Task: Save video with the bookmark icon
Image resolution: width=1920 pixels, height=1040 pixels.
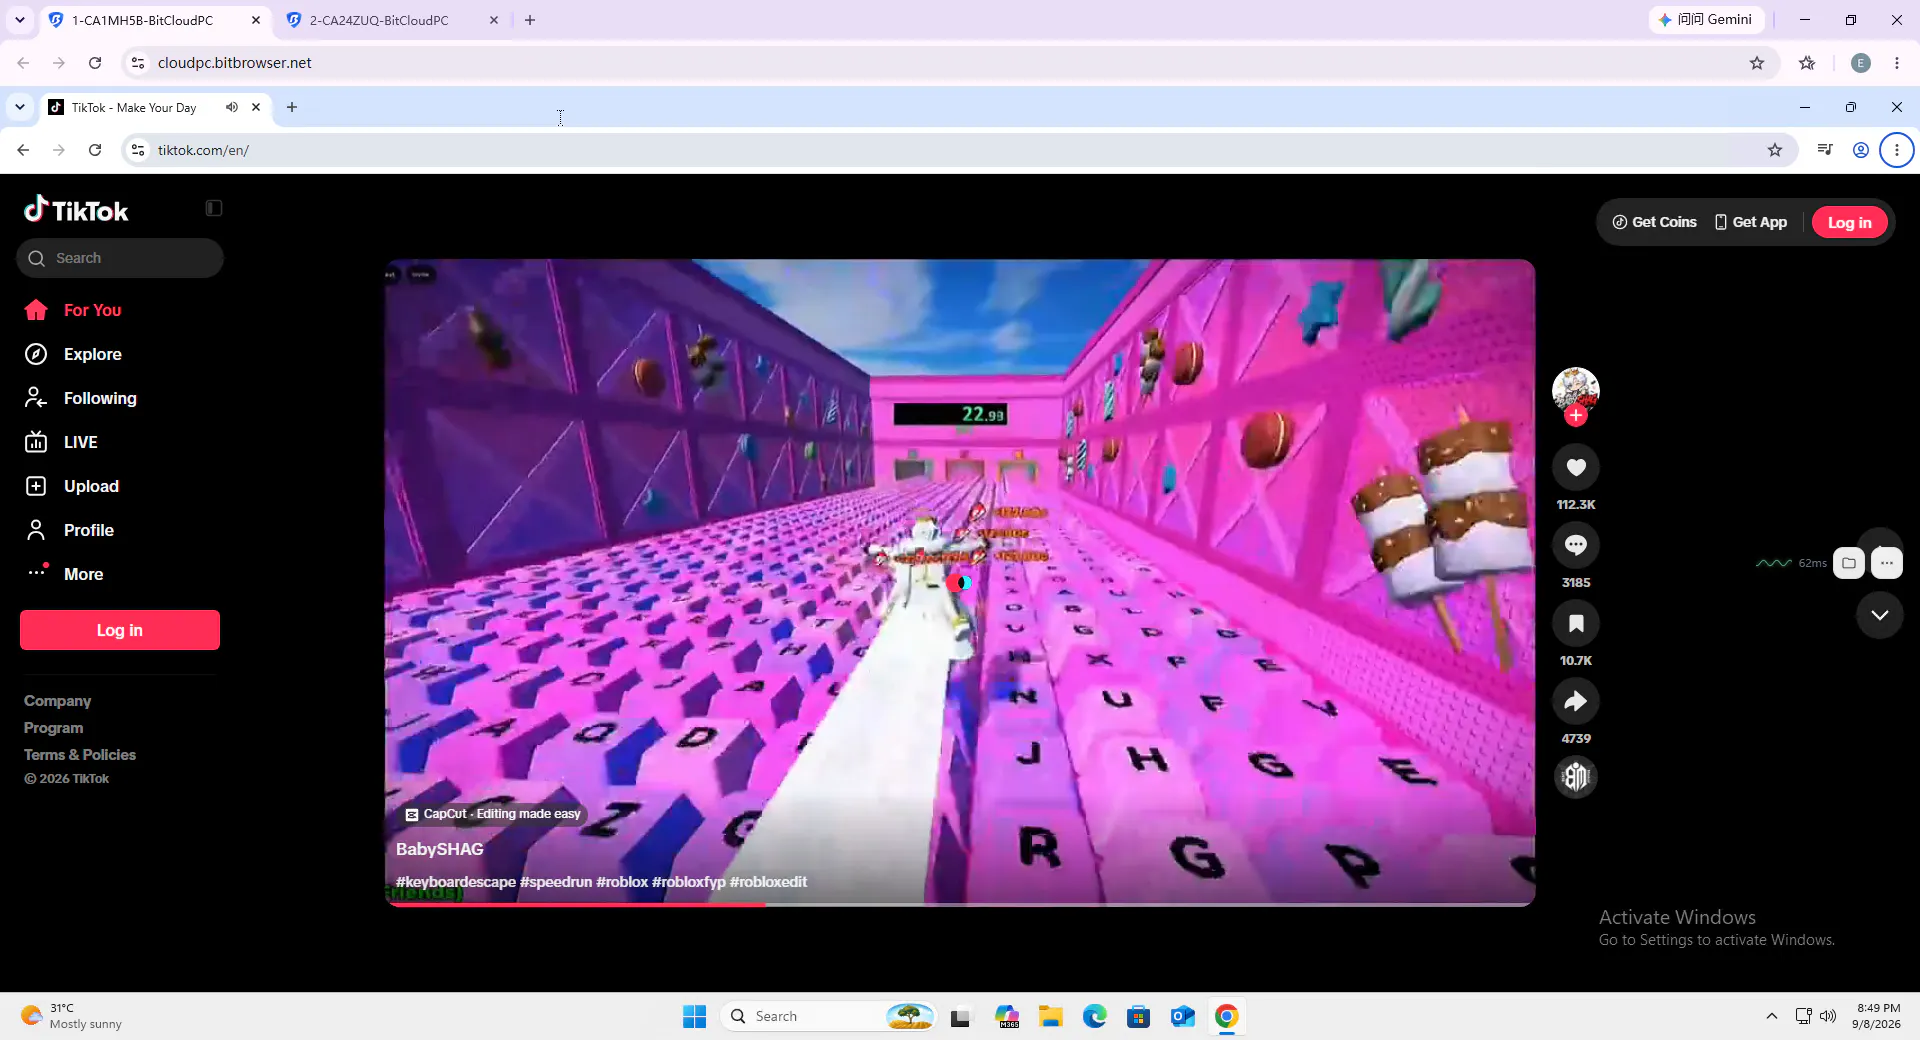Action: pos(1576,623)
